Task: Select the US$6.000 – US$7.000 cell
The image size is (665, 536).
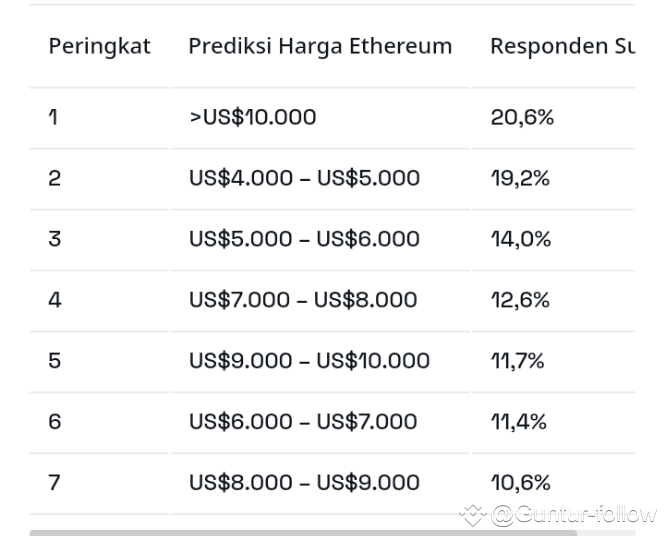Action: pos(303,422)
